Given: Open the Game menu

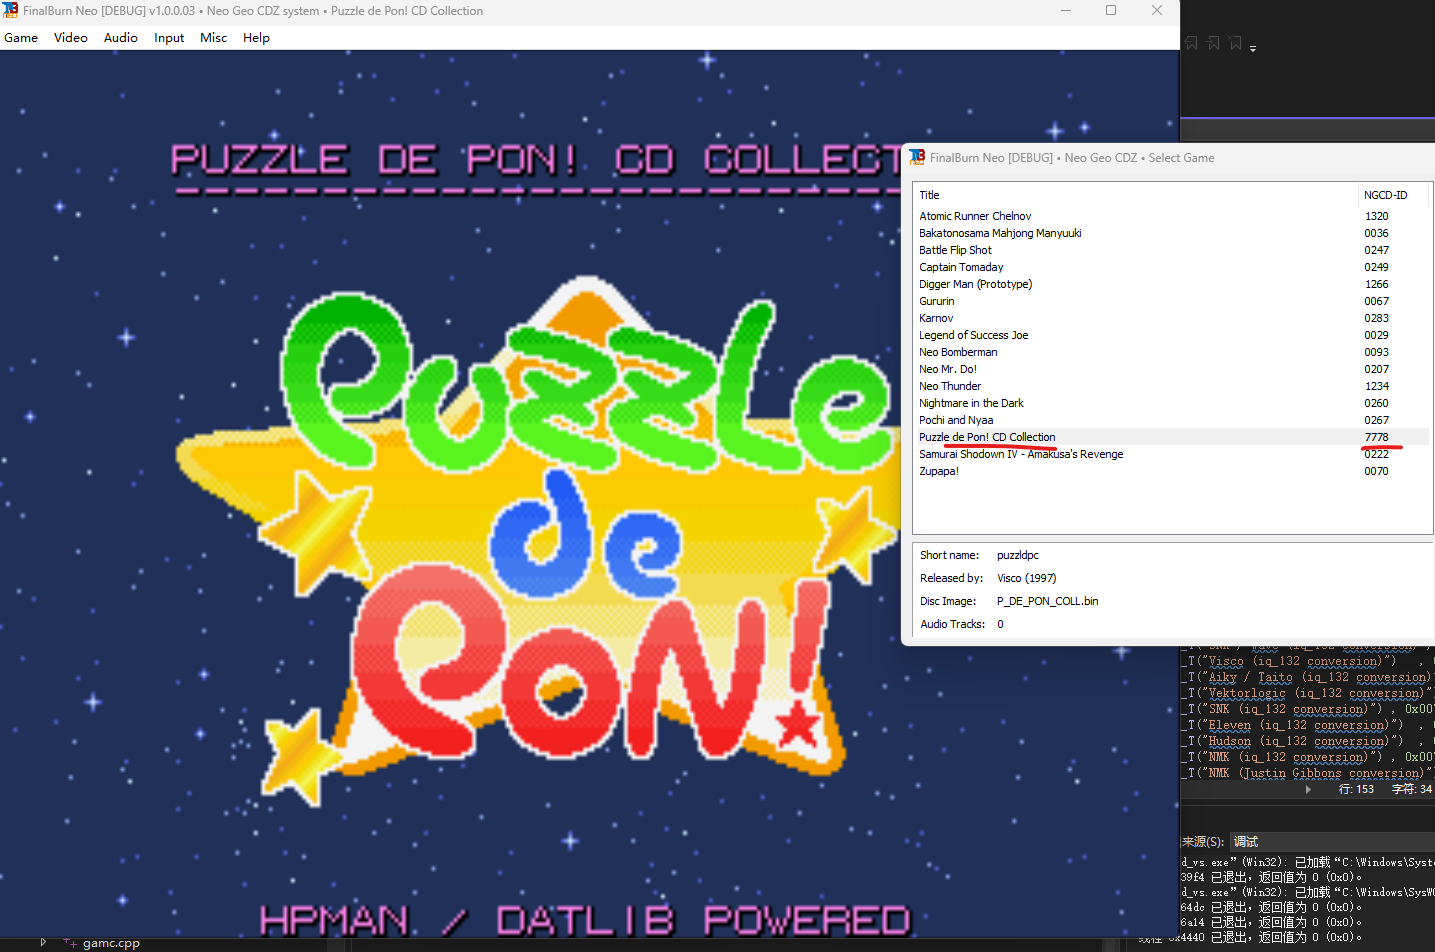Looking at the screenshot, I should coord(21,38).
